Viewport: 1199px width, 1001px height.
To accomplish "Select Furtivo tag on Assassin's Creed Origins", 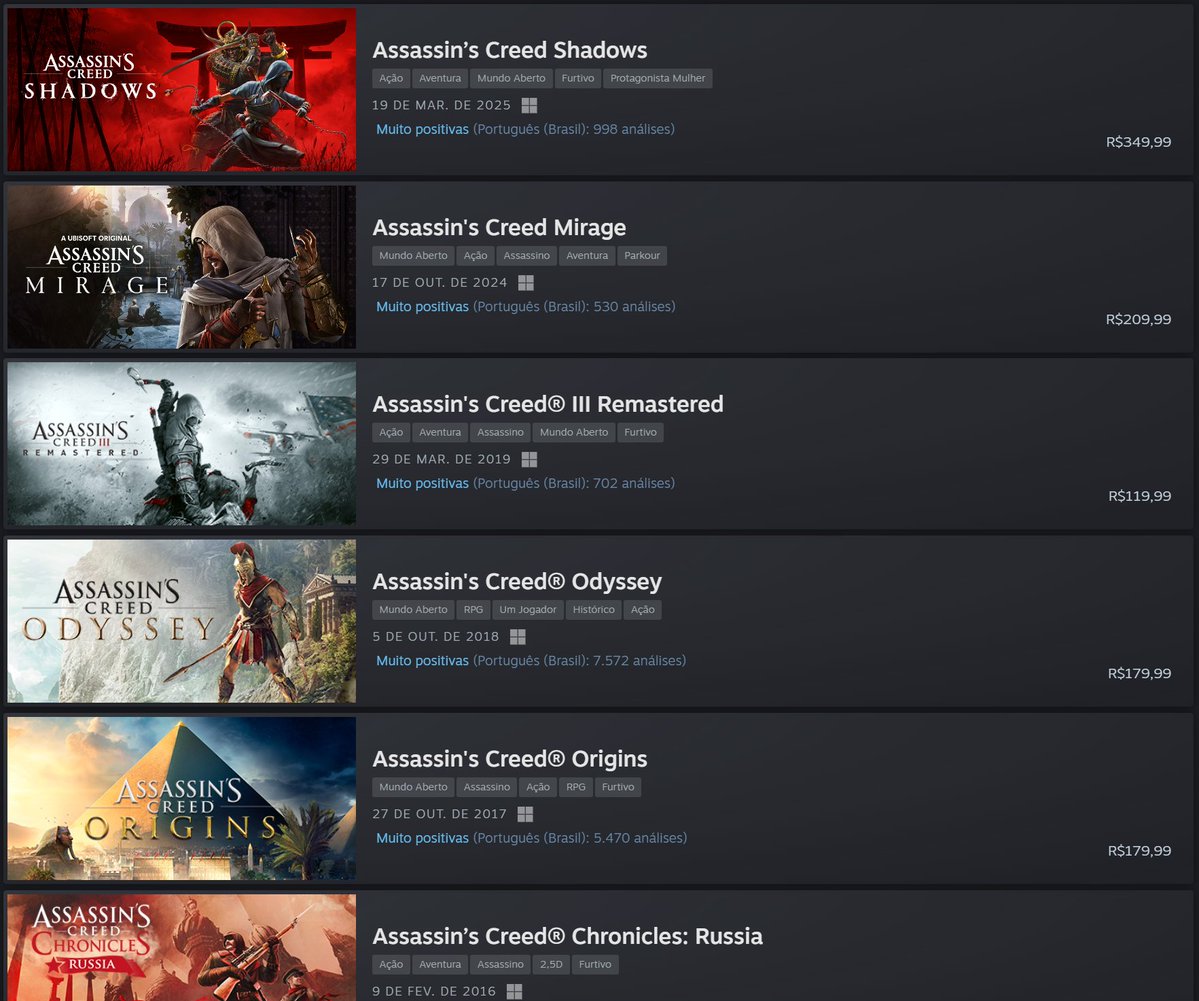I will (x=618, y=787).
